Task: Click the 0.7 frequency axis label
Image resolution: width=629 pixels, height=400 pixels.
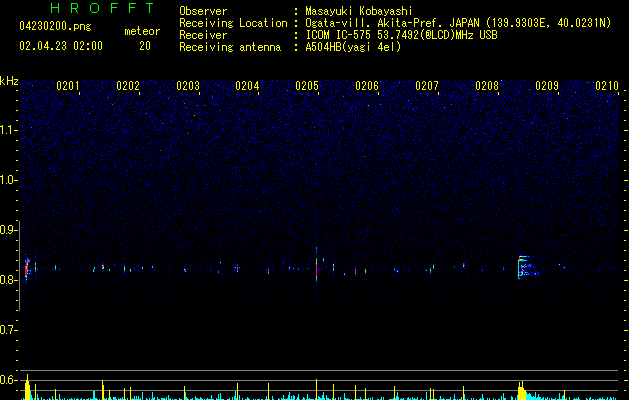Action: (8, 330)
